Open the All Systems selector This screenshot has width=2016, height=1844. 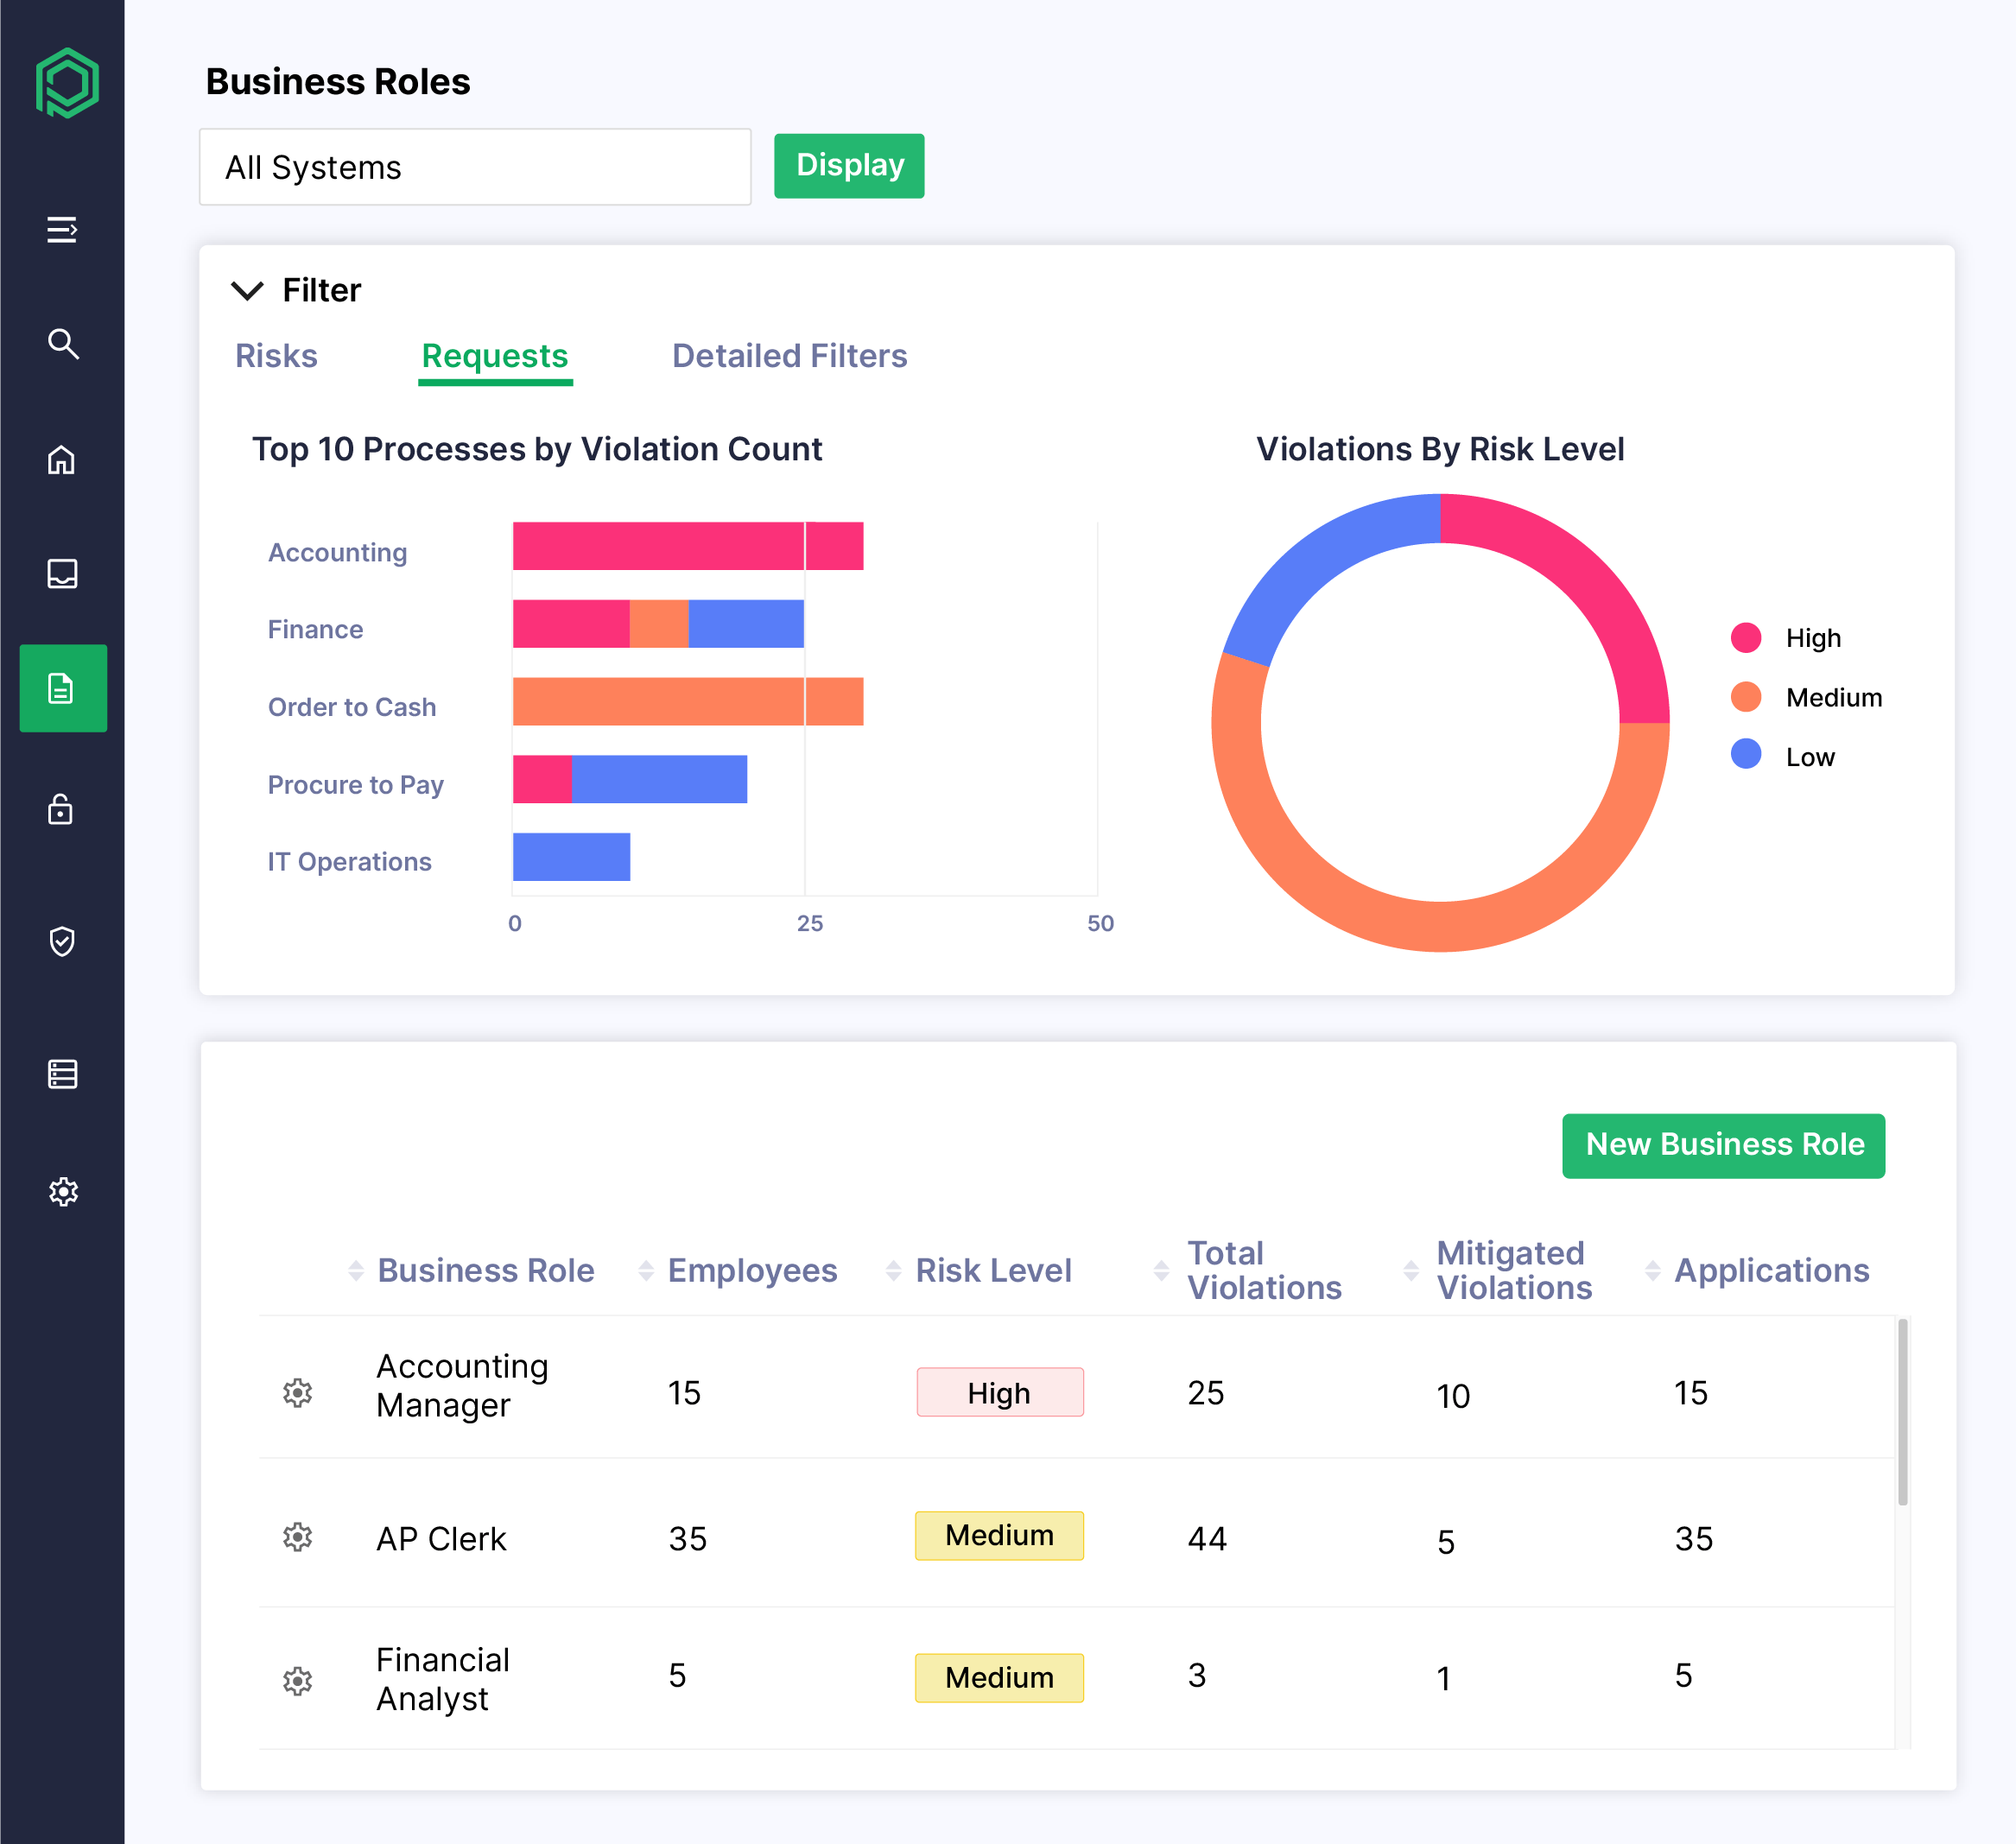click(475, 166)
